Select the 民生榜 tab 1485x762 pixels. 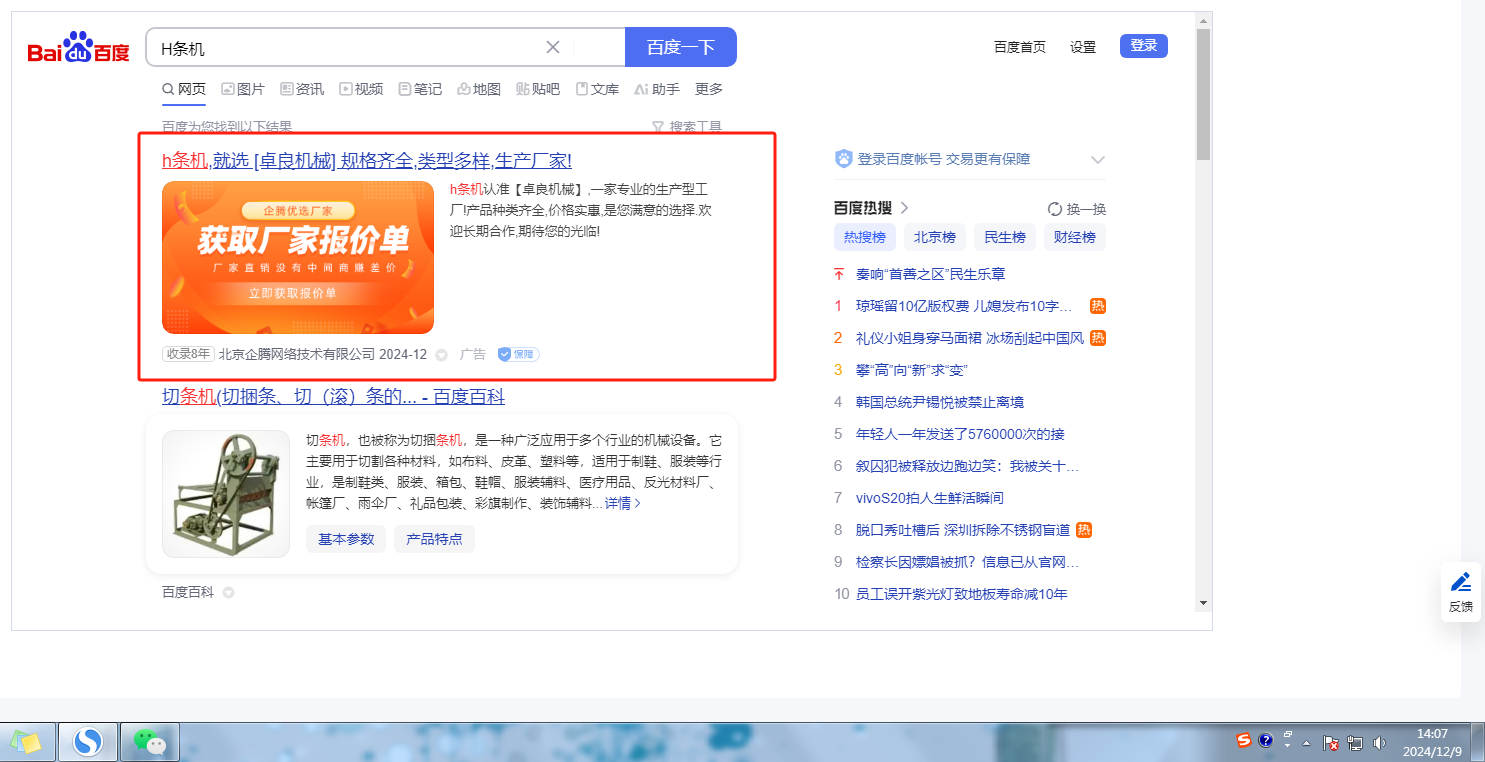(1005, 237)
